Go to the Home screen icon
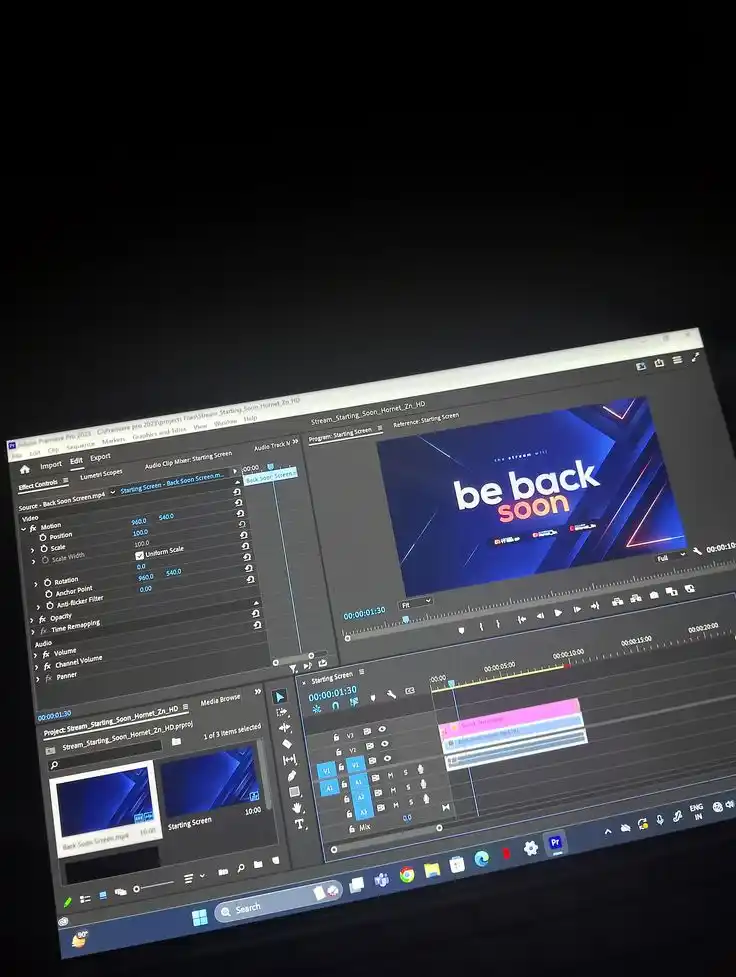 [x=25, y=469]
